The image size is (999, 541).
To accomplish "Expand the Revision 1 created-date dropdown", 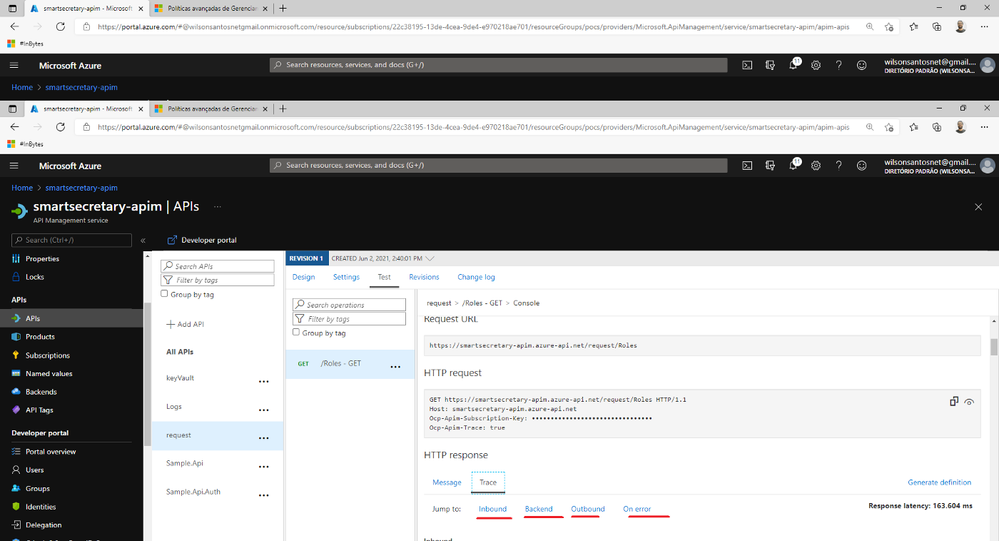I will (x=429, y=258).
